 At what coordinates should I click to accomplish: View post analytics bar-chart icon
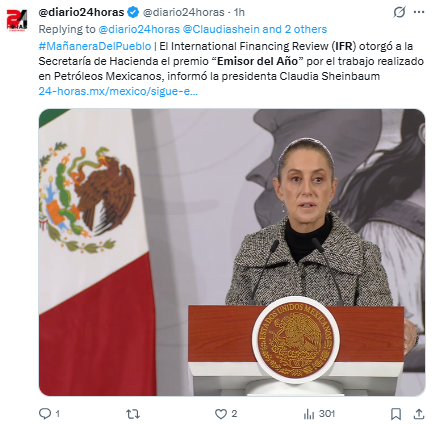[x=309, y=414]
